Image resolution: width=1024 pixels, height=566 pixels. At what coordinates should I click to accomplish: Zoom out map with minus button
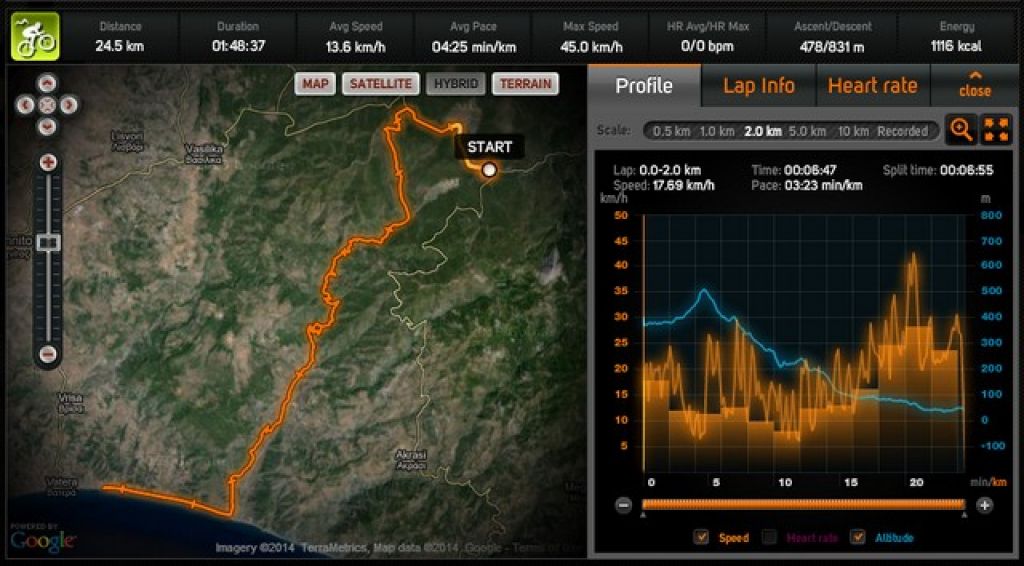48,354
